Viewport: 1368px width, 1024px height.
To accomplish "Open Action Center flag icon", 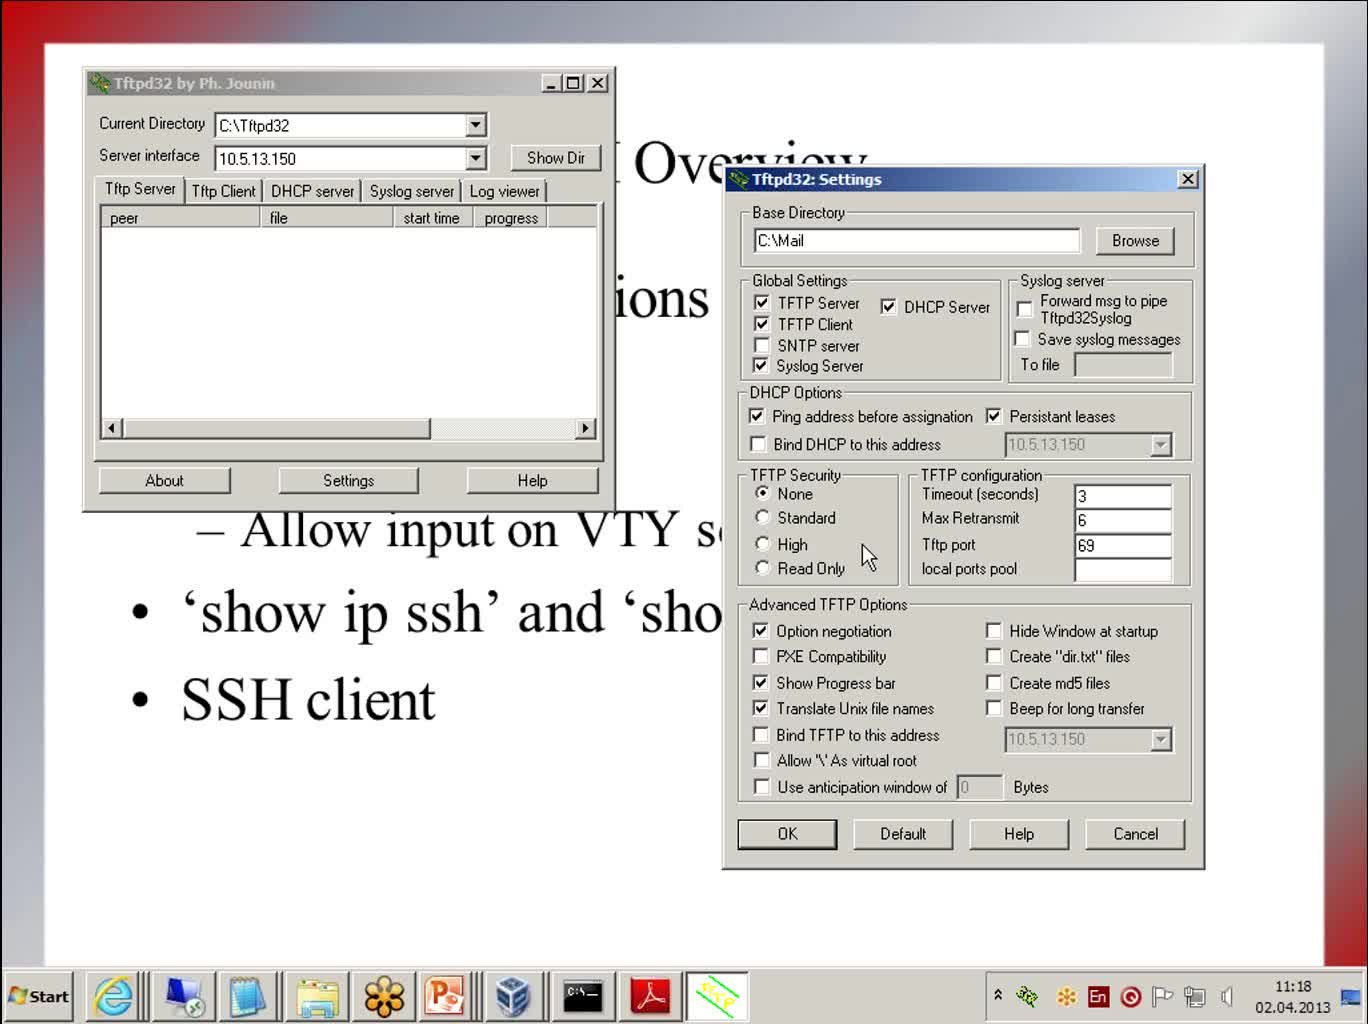I will click(1162, 996).
